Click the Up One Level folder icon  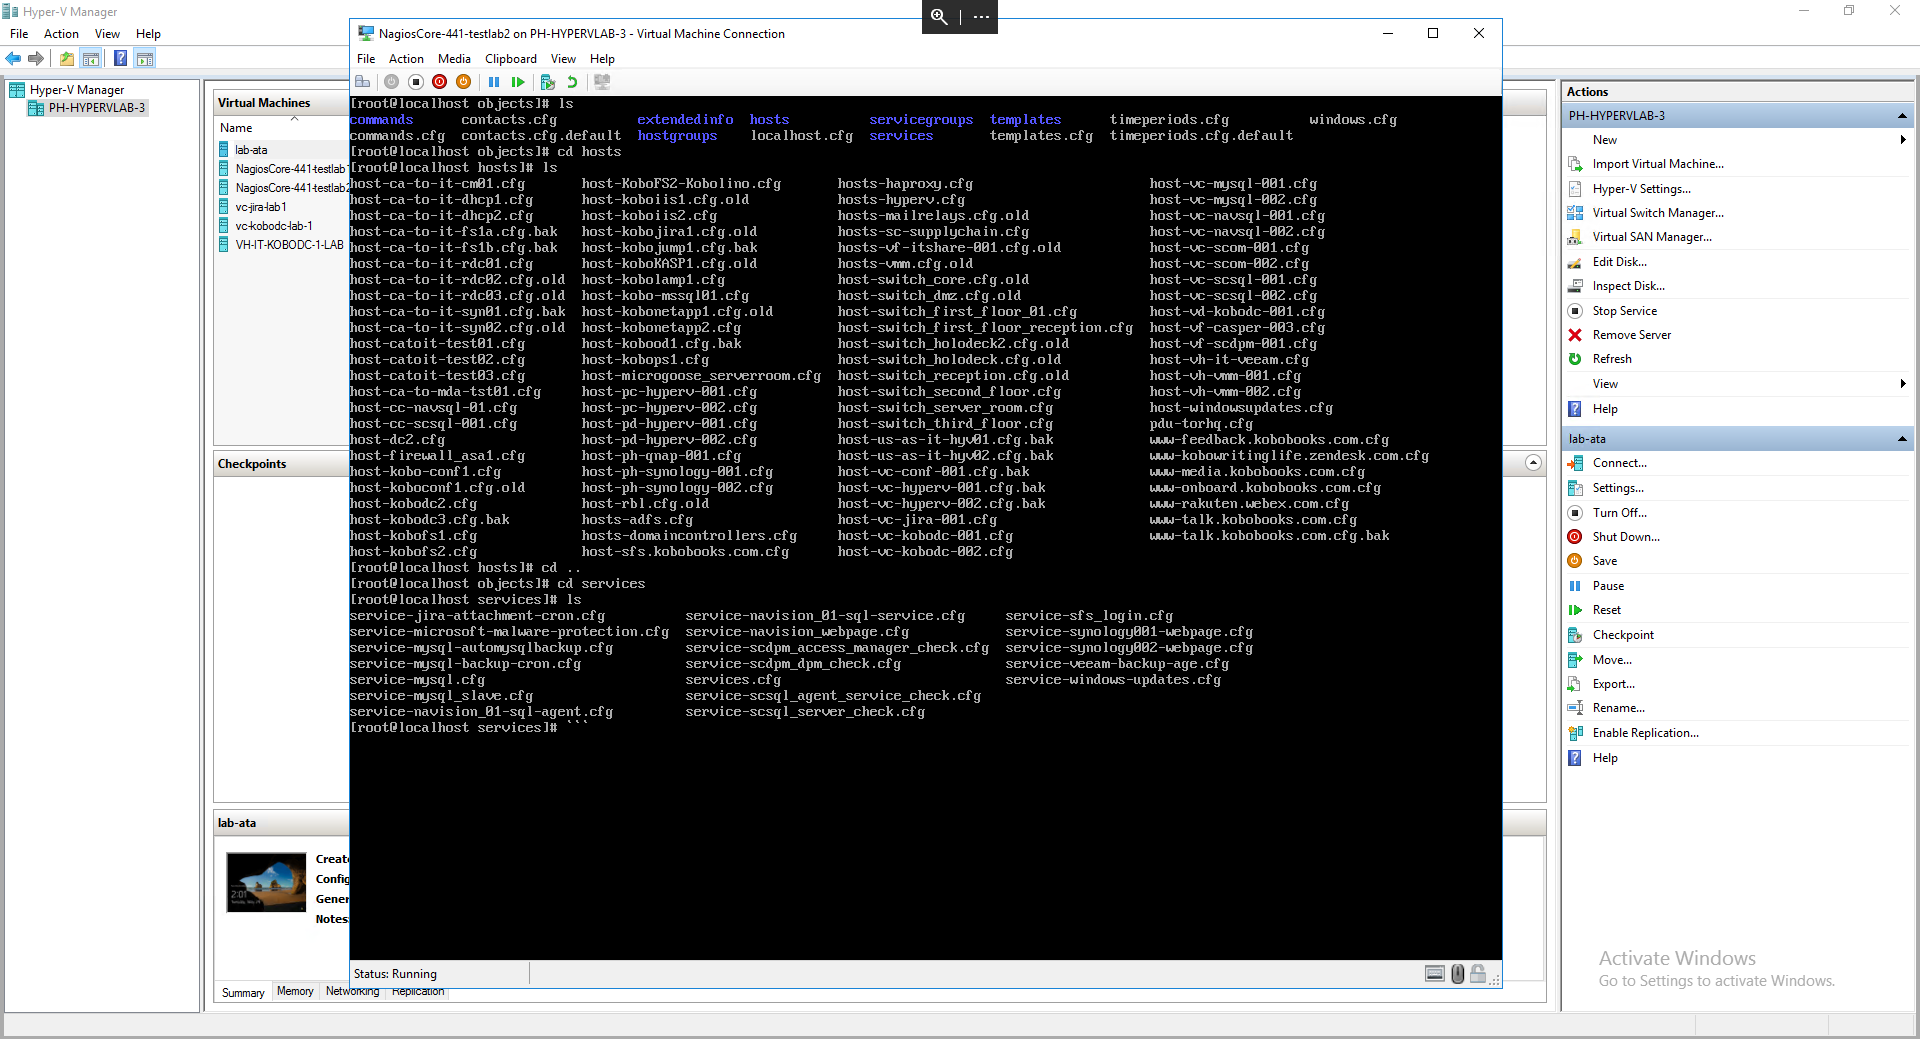67,59
